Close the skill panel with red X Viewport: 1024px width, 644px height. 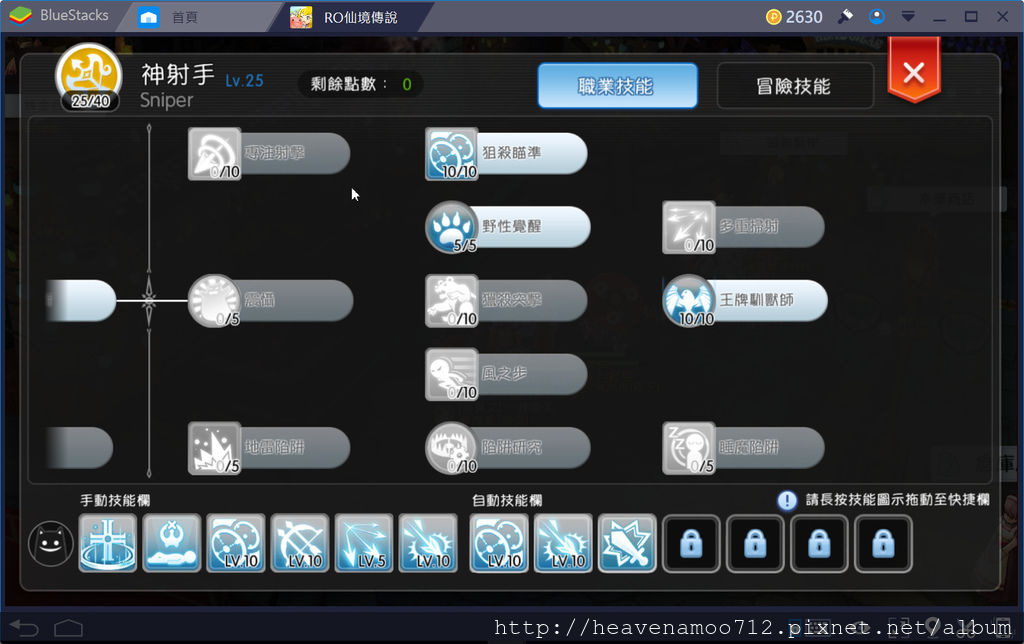point(914,71)
